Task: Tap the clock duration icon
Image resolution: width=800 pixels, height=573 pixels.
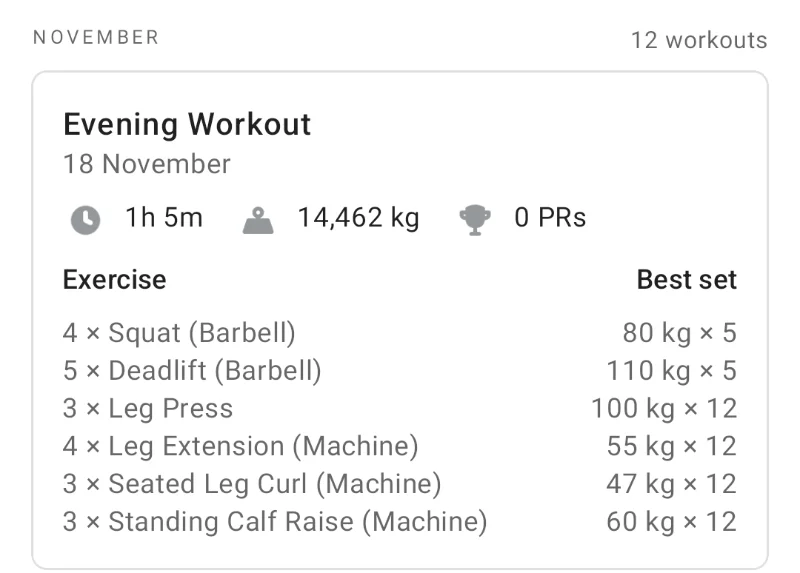Action: pos(85,220)
